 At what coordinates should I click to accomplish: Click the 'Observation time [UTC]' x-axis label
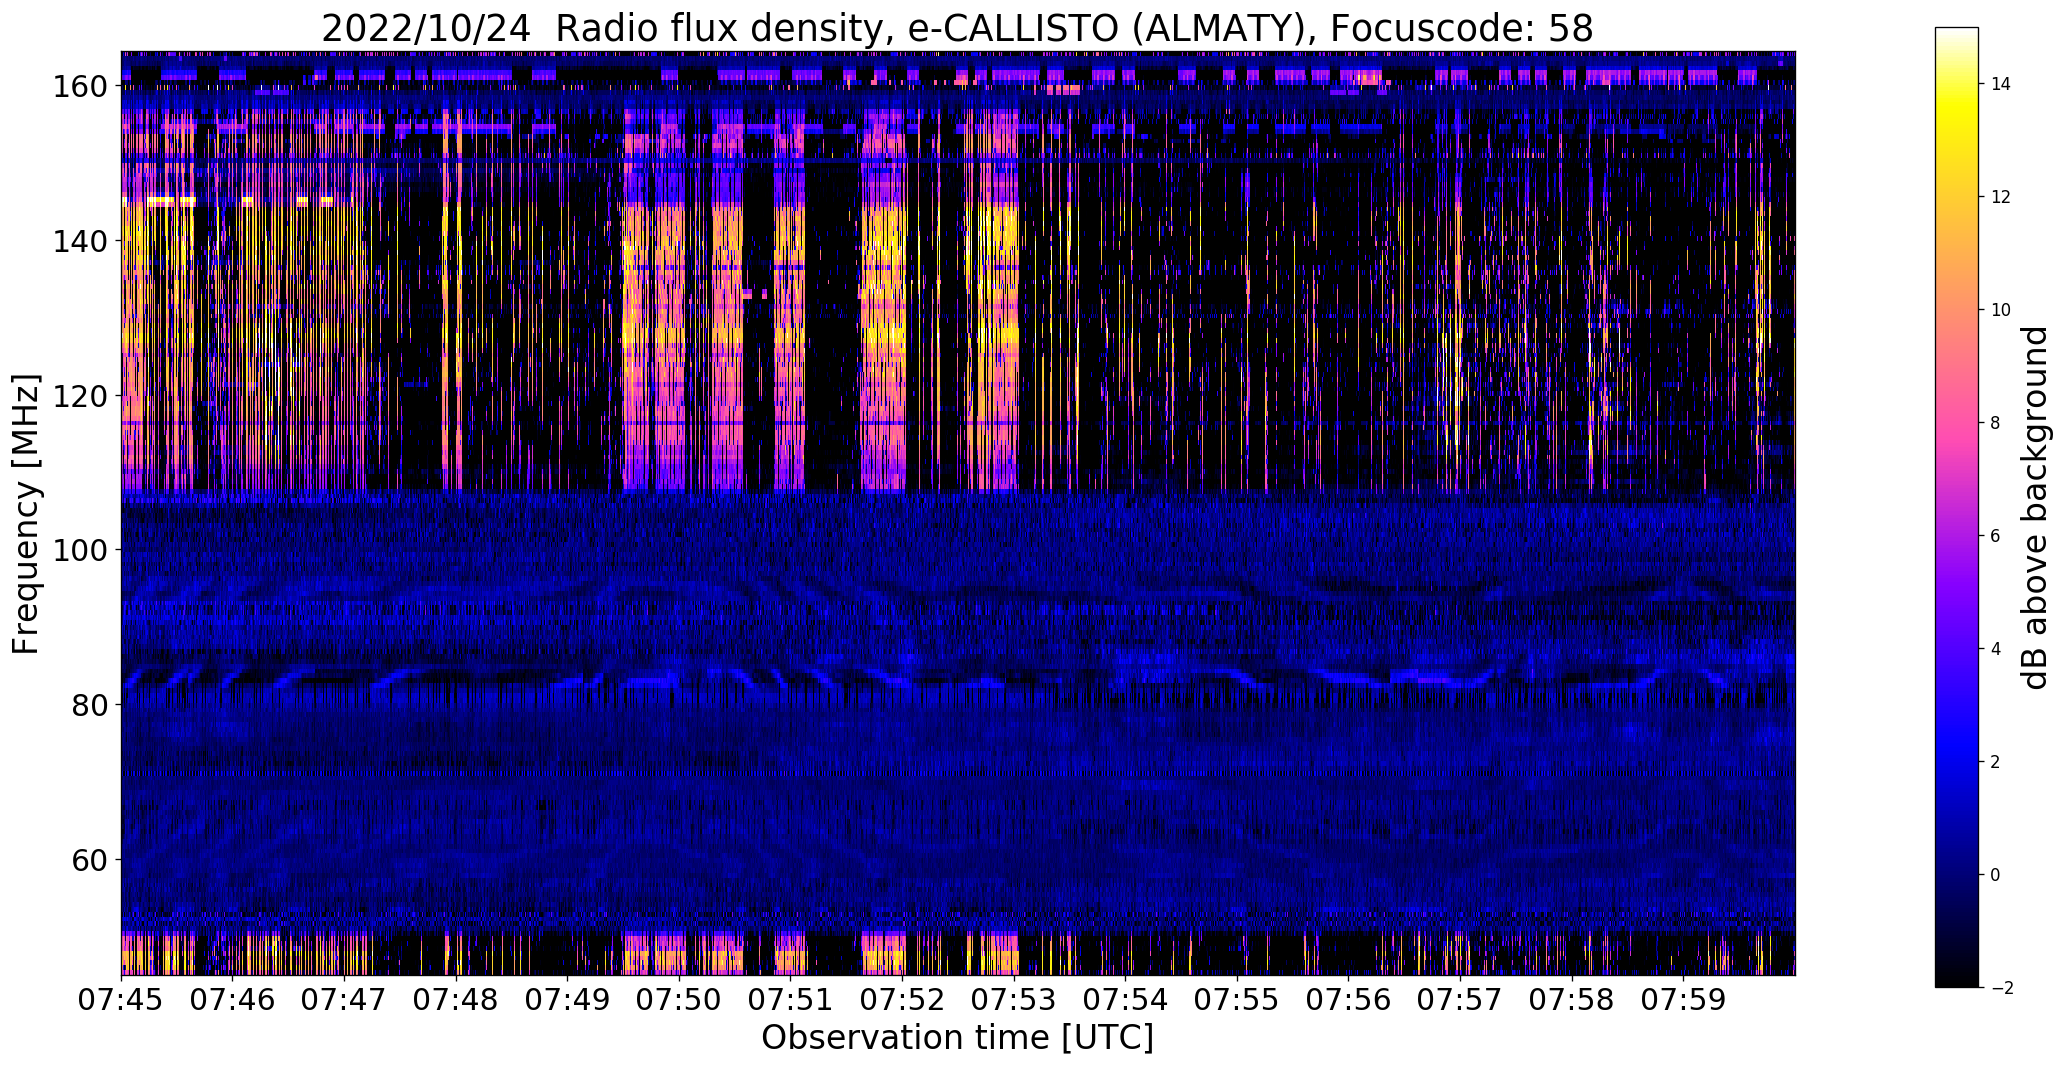tap(957, 1038)
